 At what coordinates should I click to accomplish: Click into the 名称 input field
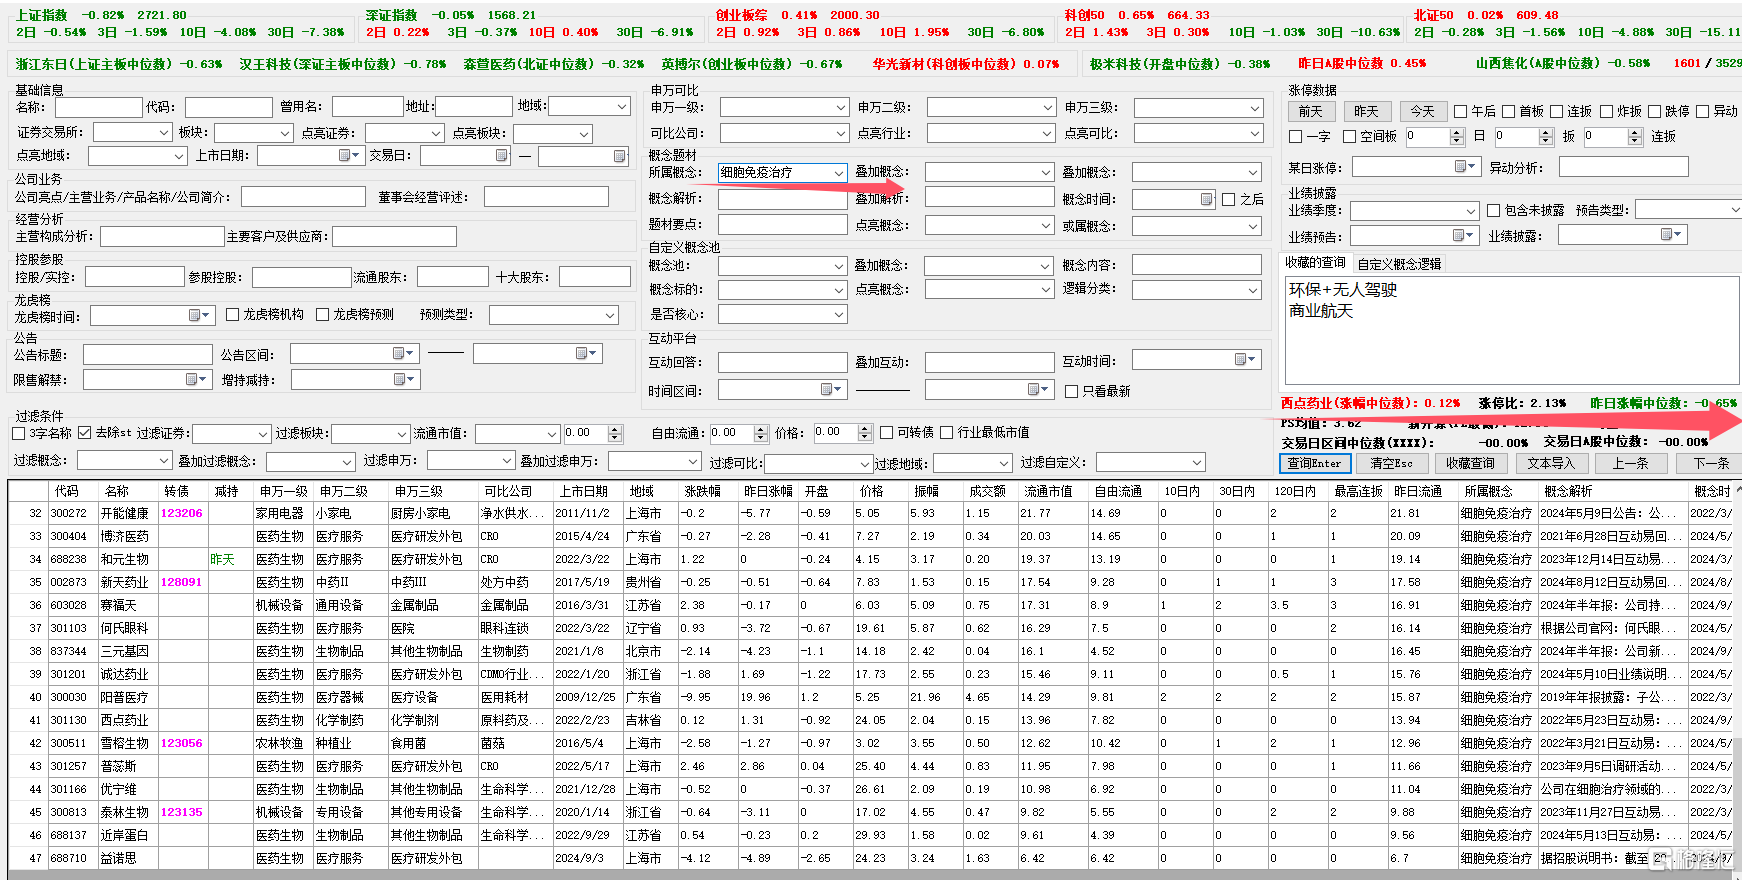tap(98, 107)
